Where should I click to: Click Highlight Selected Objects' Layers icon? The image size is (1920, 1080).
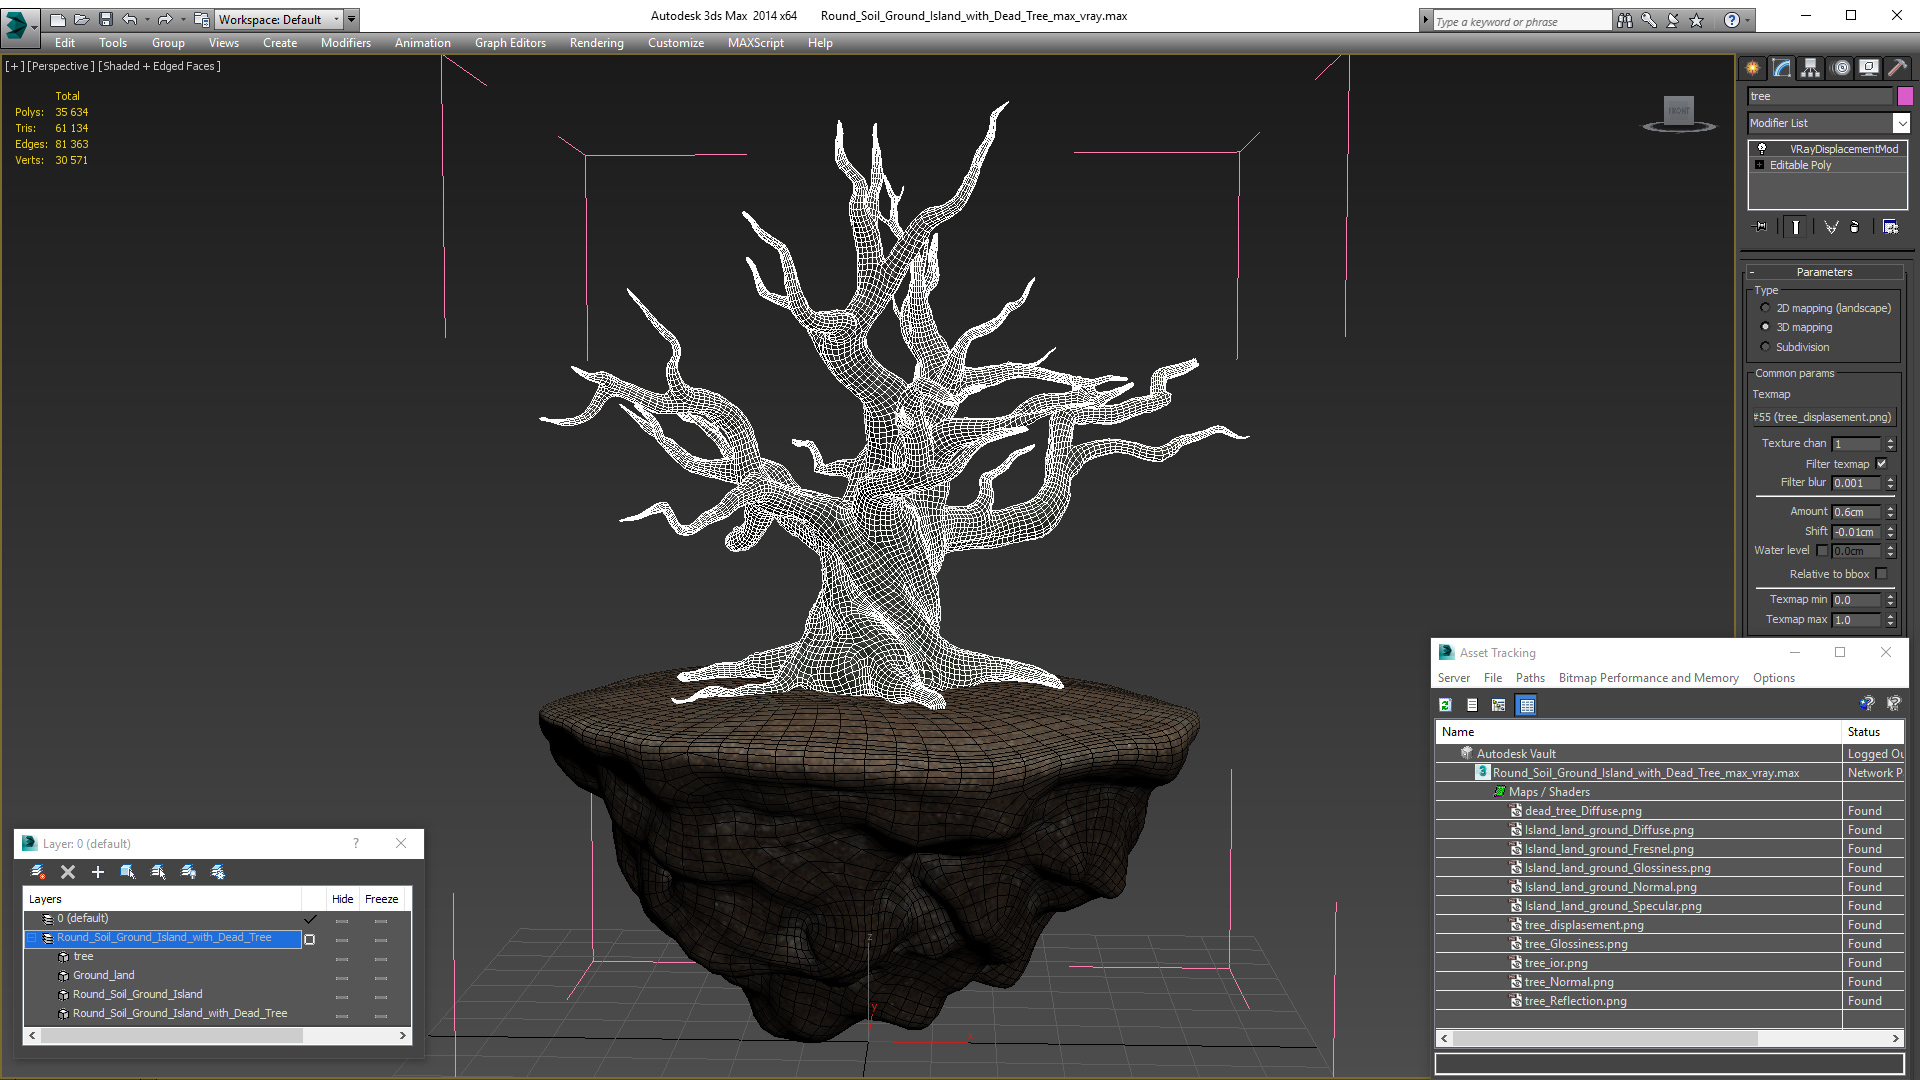point(158,872)
